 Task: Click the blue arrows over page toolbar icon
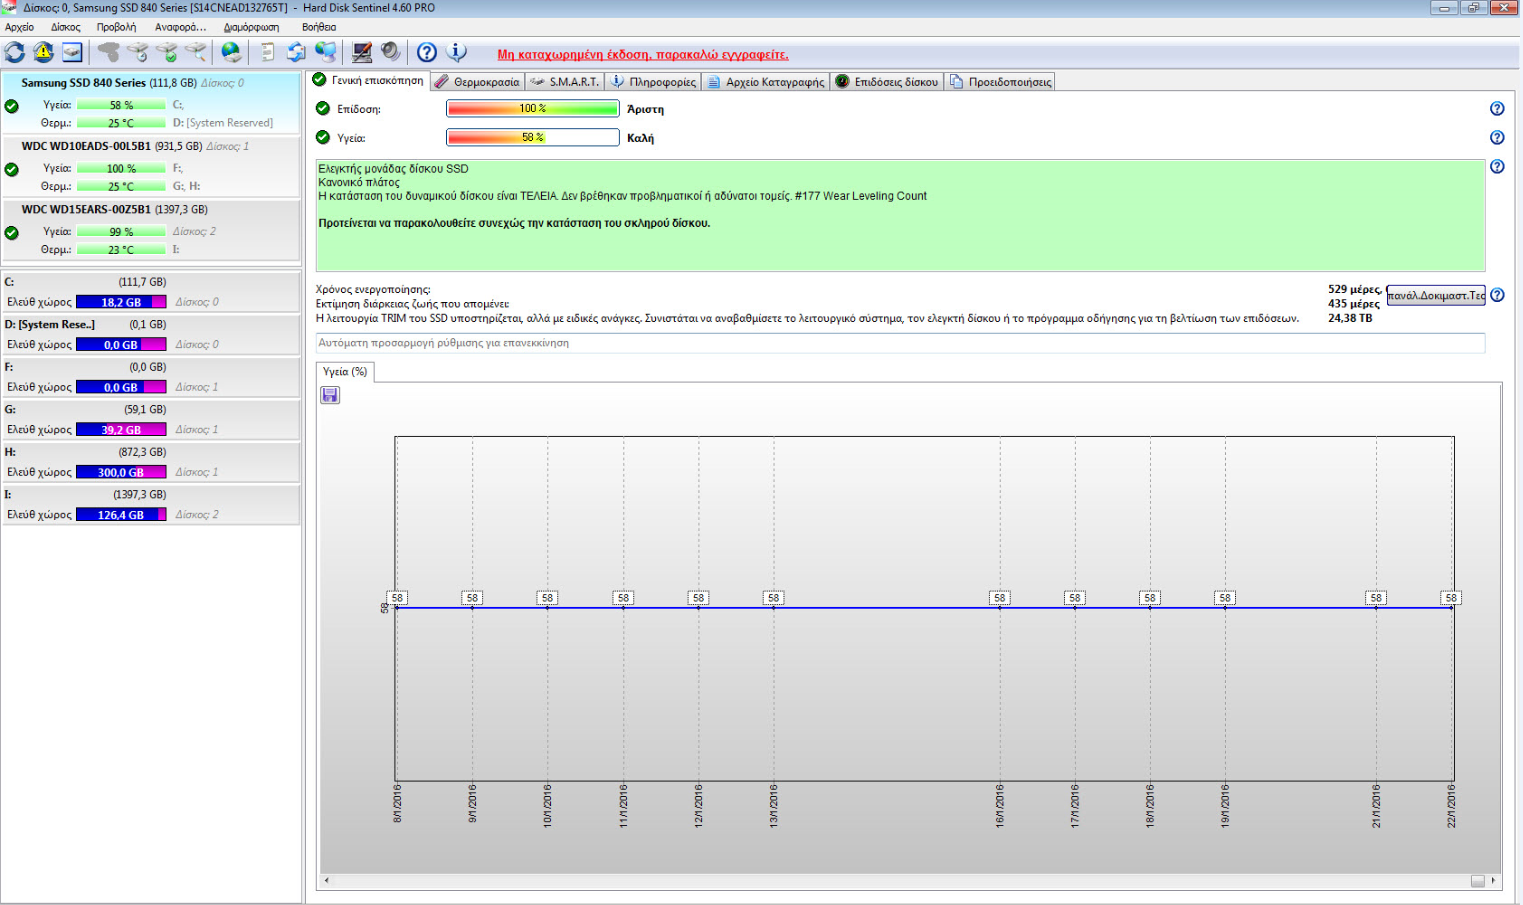click(296, 52)
